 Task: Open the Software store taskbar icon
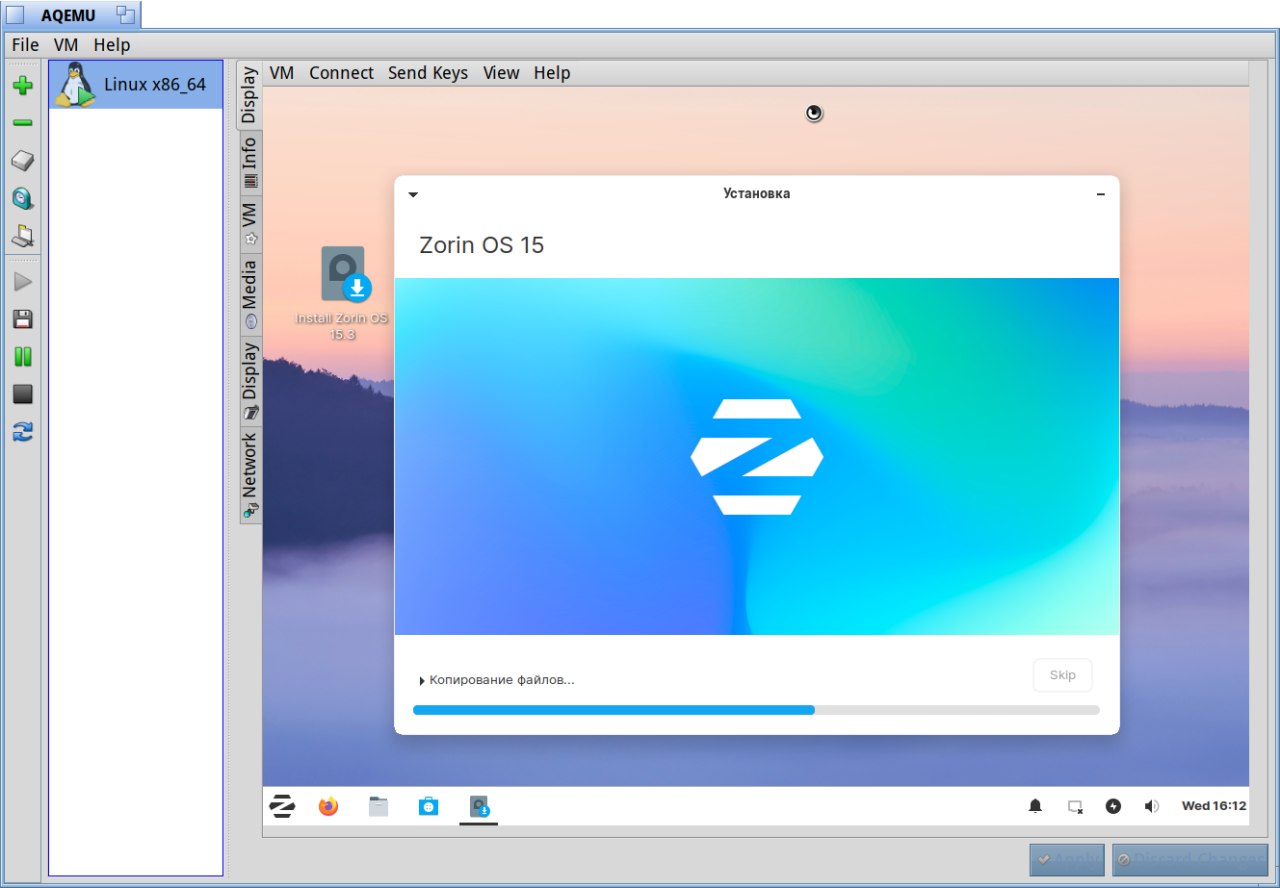click(428, 806)
